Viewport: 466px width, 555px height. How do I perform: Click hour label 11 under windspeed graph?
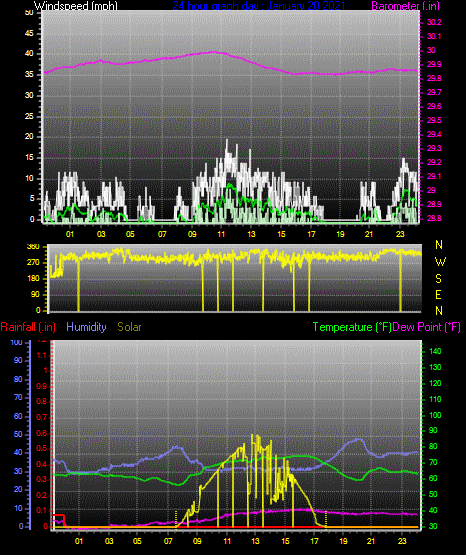(x=221, y=234)
